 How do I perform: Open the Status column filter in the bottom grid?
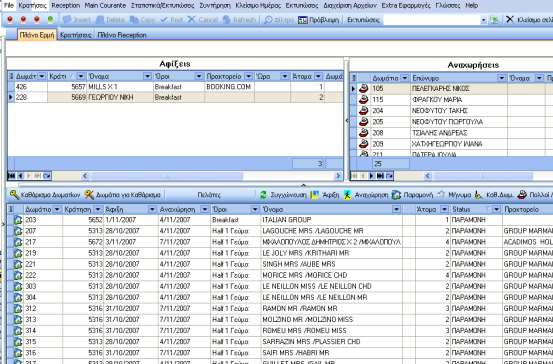[x=496, y=210]
